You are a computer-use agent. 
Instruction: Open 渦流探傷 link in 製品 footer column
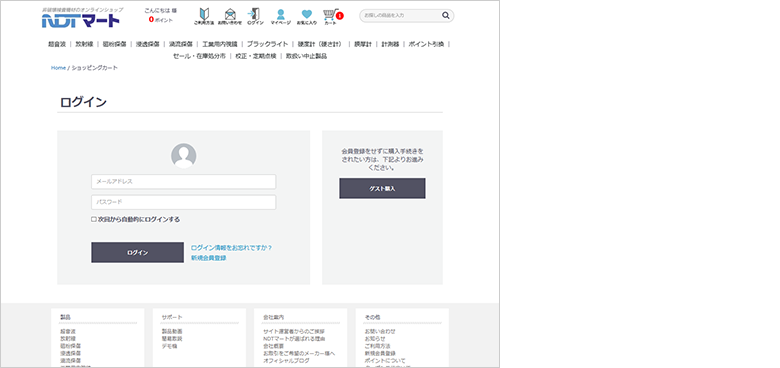click(x=71, y=361)
